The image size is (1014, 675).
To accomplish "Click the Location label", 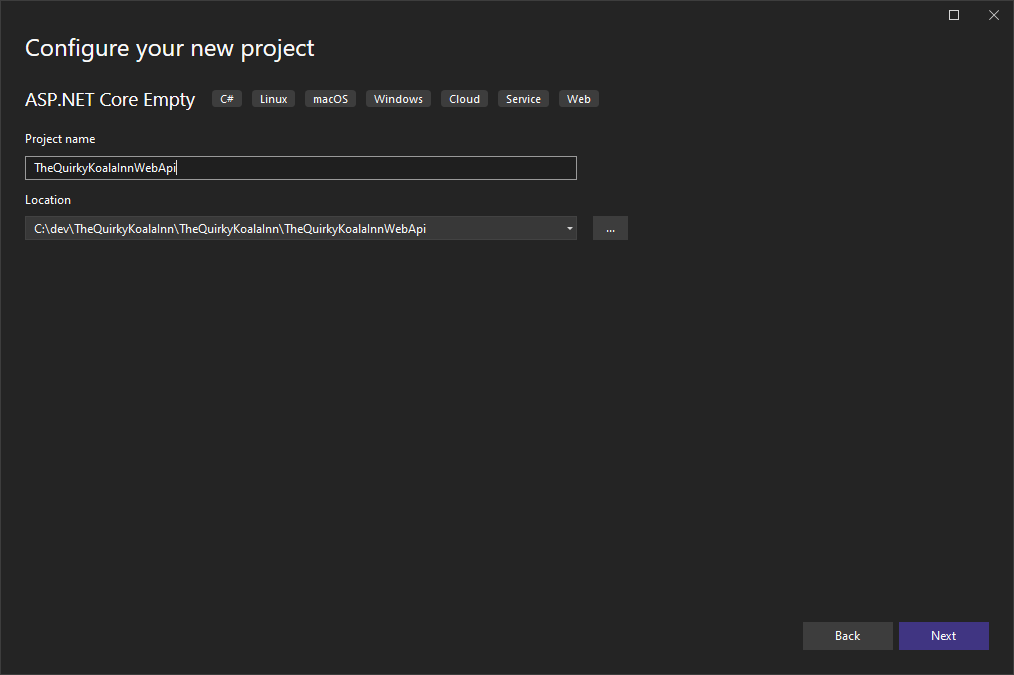I will click(48, 200).
